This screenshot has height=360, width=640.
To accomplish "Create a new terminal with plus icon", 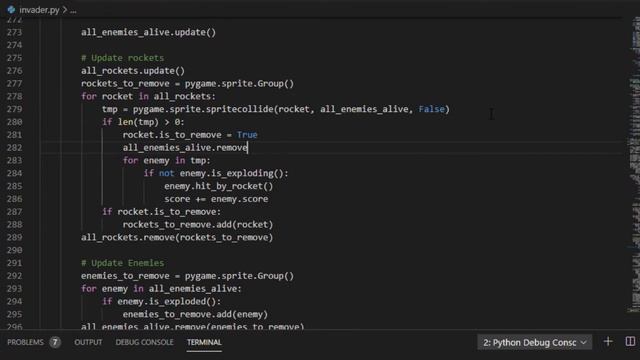I will click(608, 342).
